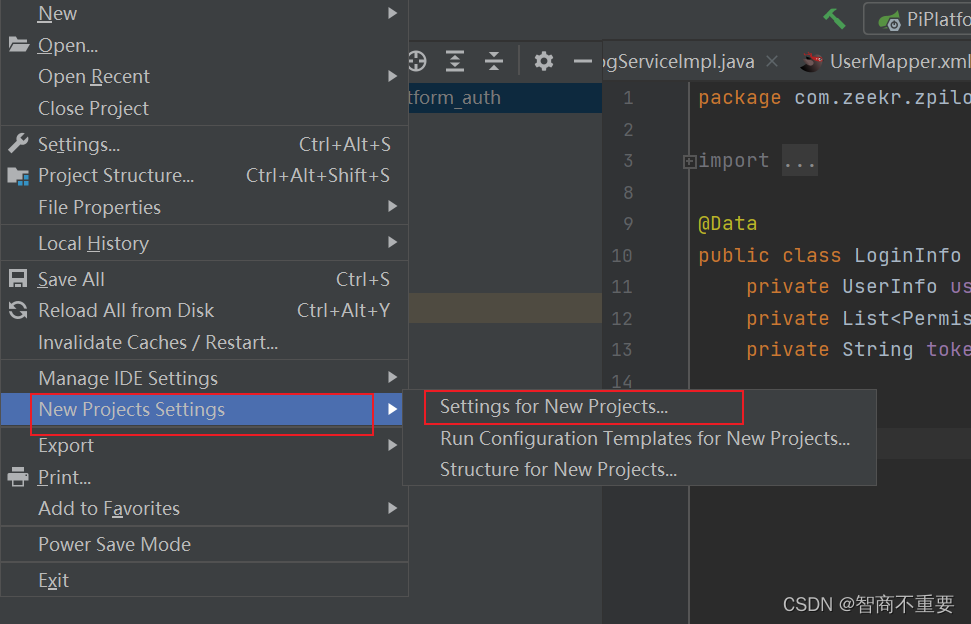Switch to the UserMapper.xml tab
Screen dimensions: 971x624
pos(886,61)
